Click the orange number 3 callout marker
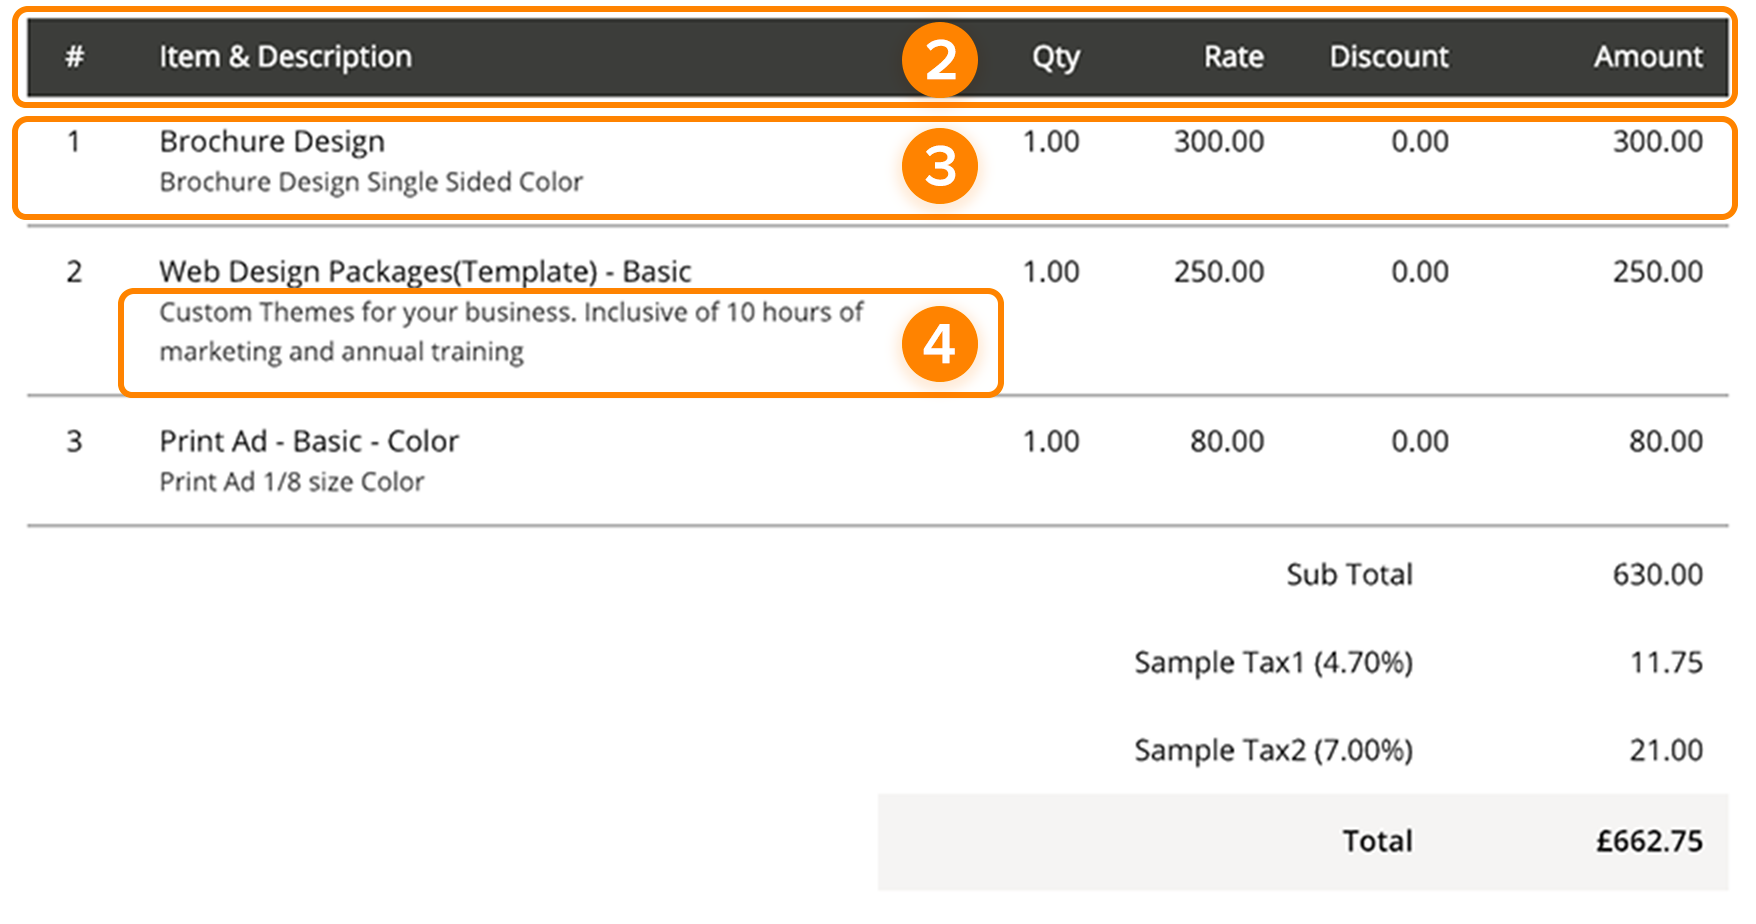The image size is (1756, 924). click(939, 166)
